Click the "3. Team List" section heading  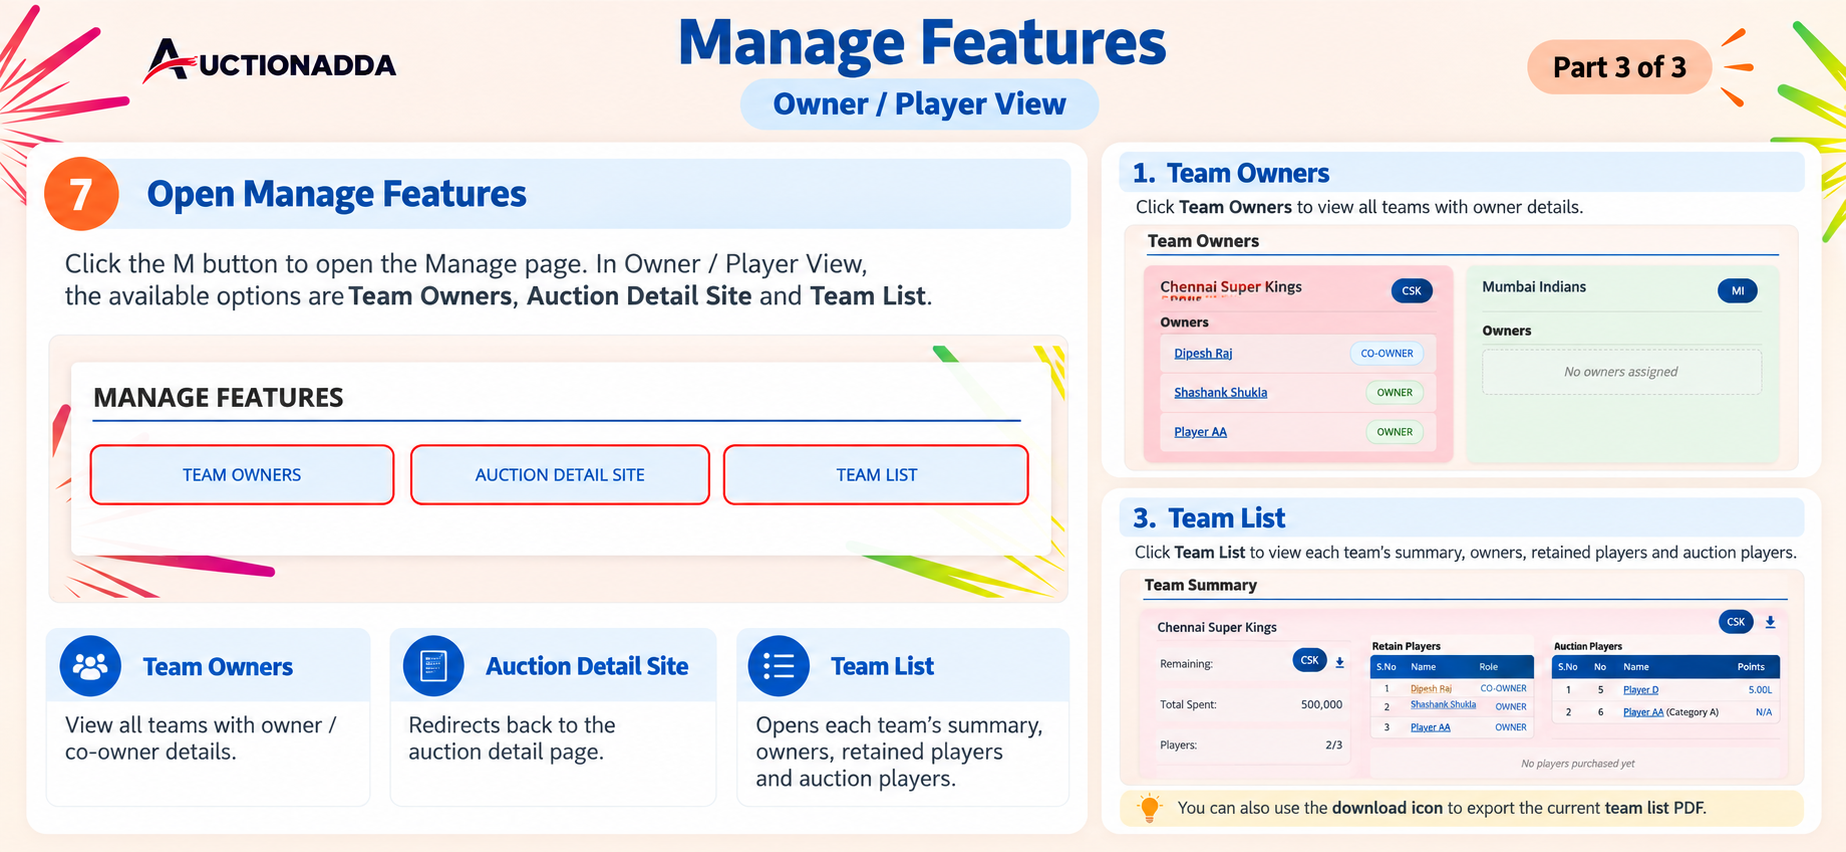tap(1209, 518)
